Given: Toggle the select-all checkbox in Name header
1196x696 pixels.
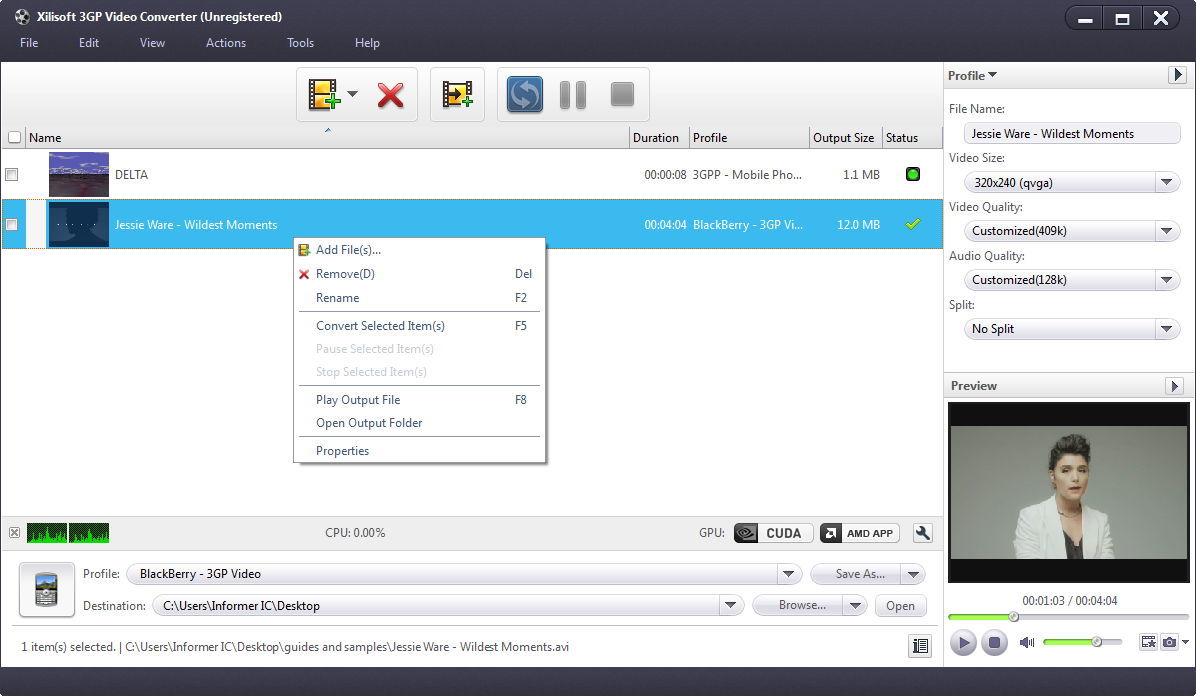Looking at the screenshot, I should (x=13, y=137).
